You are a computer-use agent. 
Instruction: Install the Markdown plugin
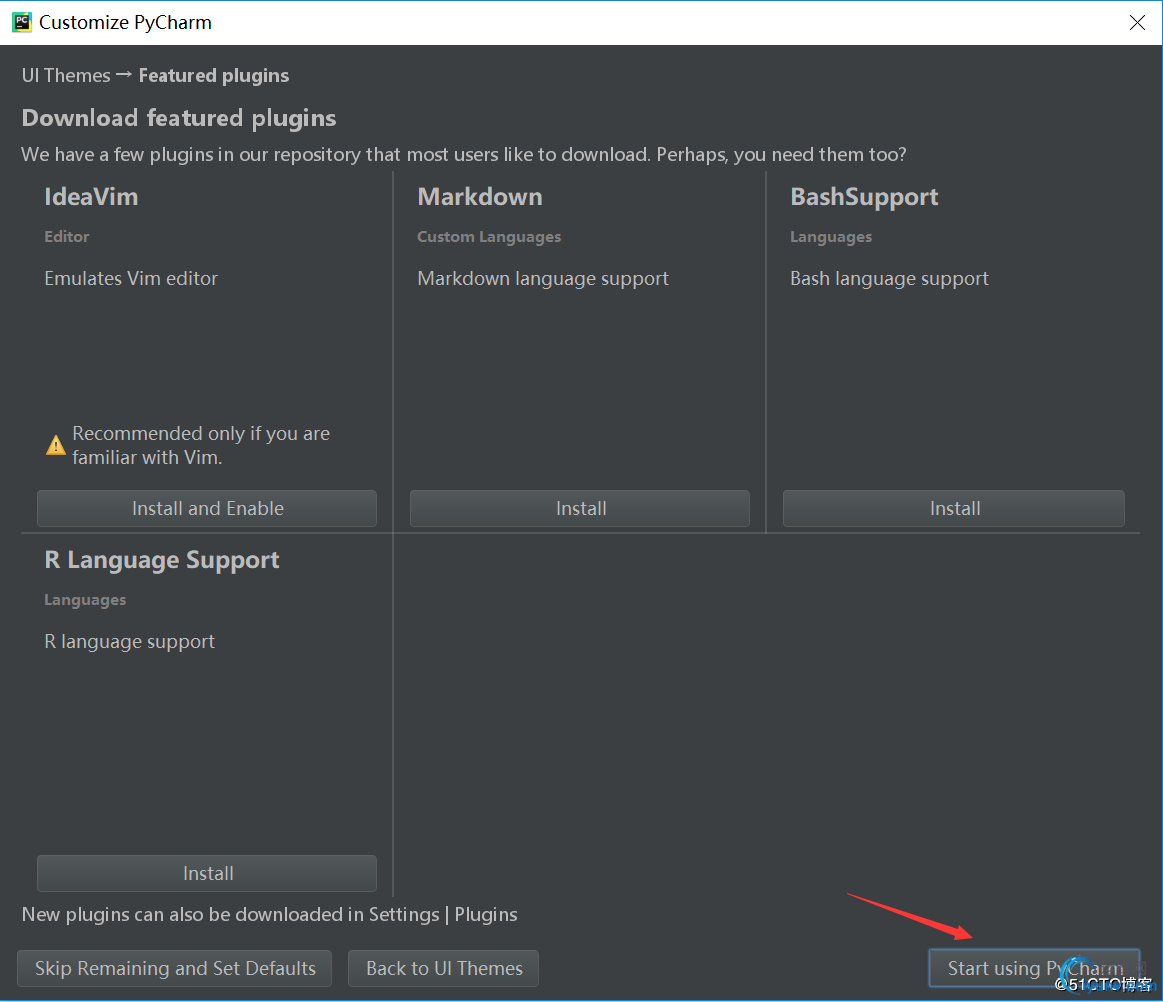coord(580,508)
